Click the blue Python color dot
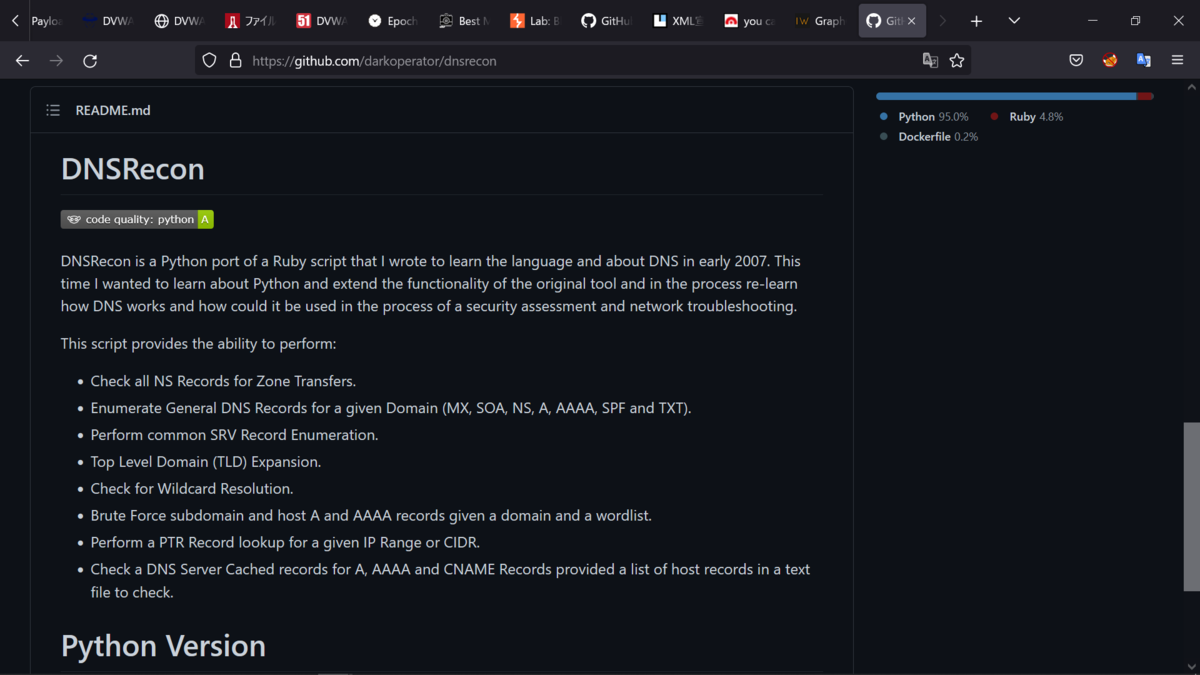The height and width of the screenshot is (675, 1200). [884, 117]
